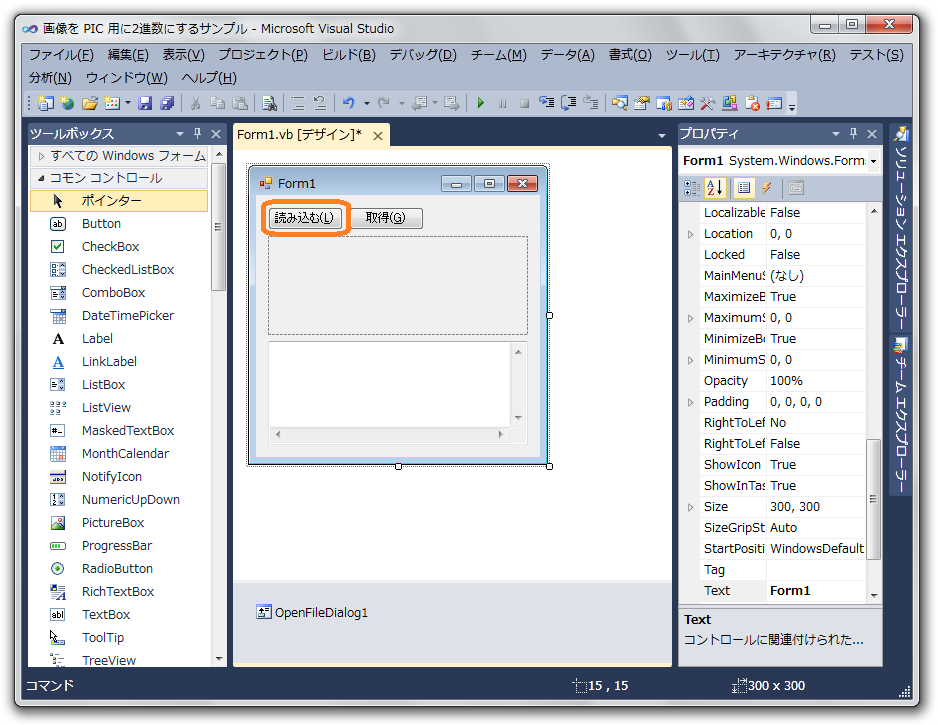Screen dimensions: 938x725
Task: Click the Step Out debug icon
Action: coord(590,103)
